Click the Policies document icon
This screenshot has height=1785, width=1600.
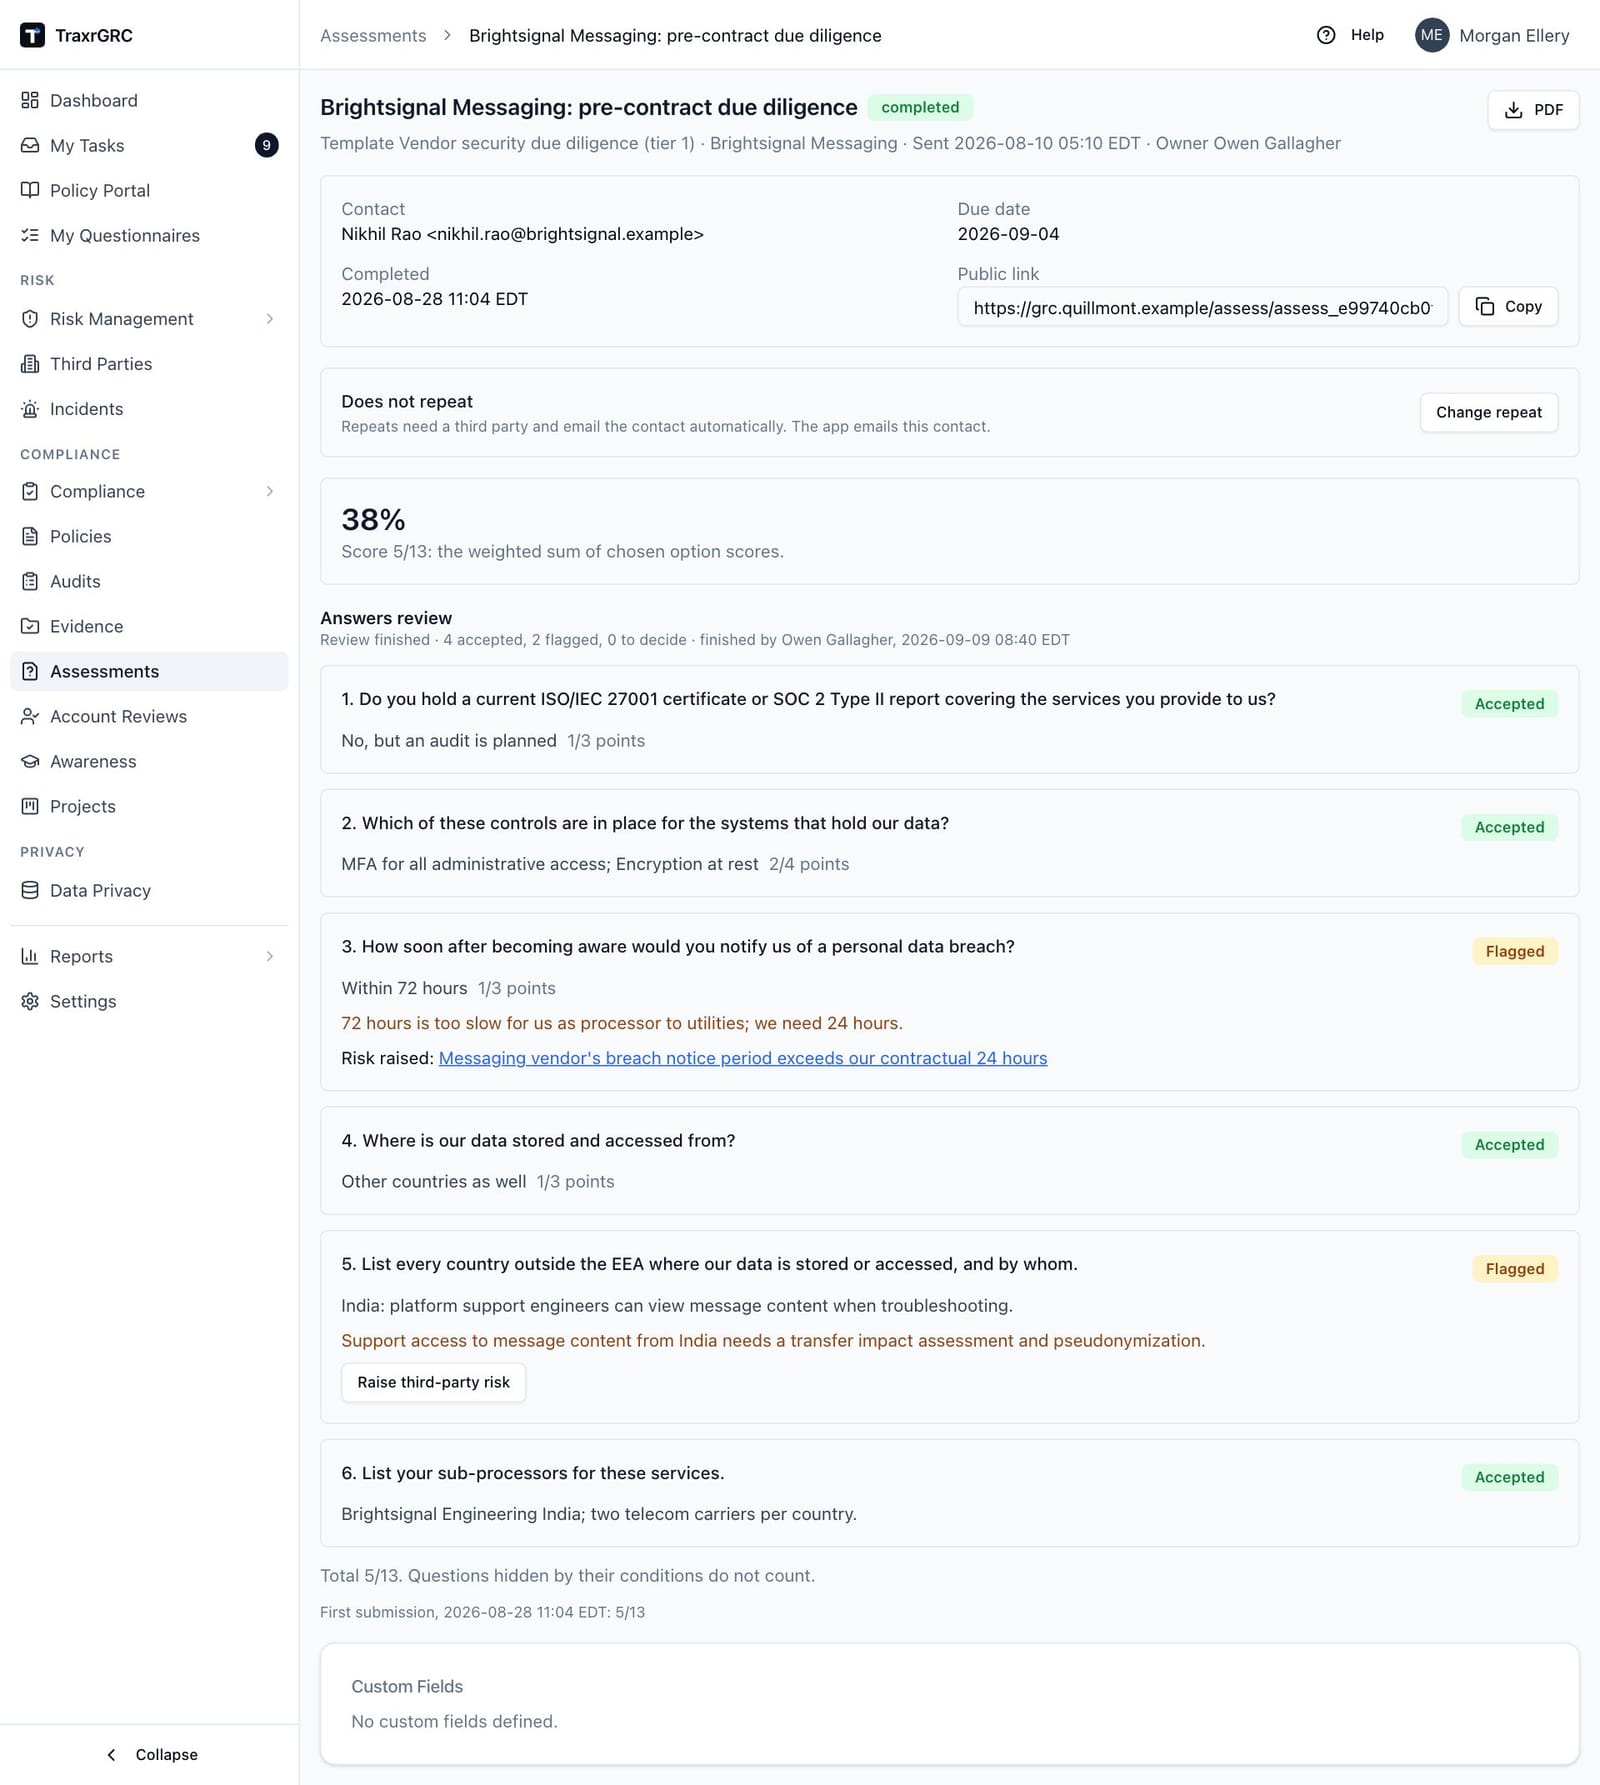click(30, 536)
